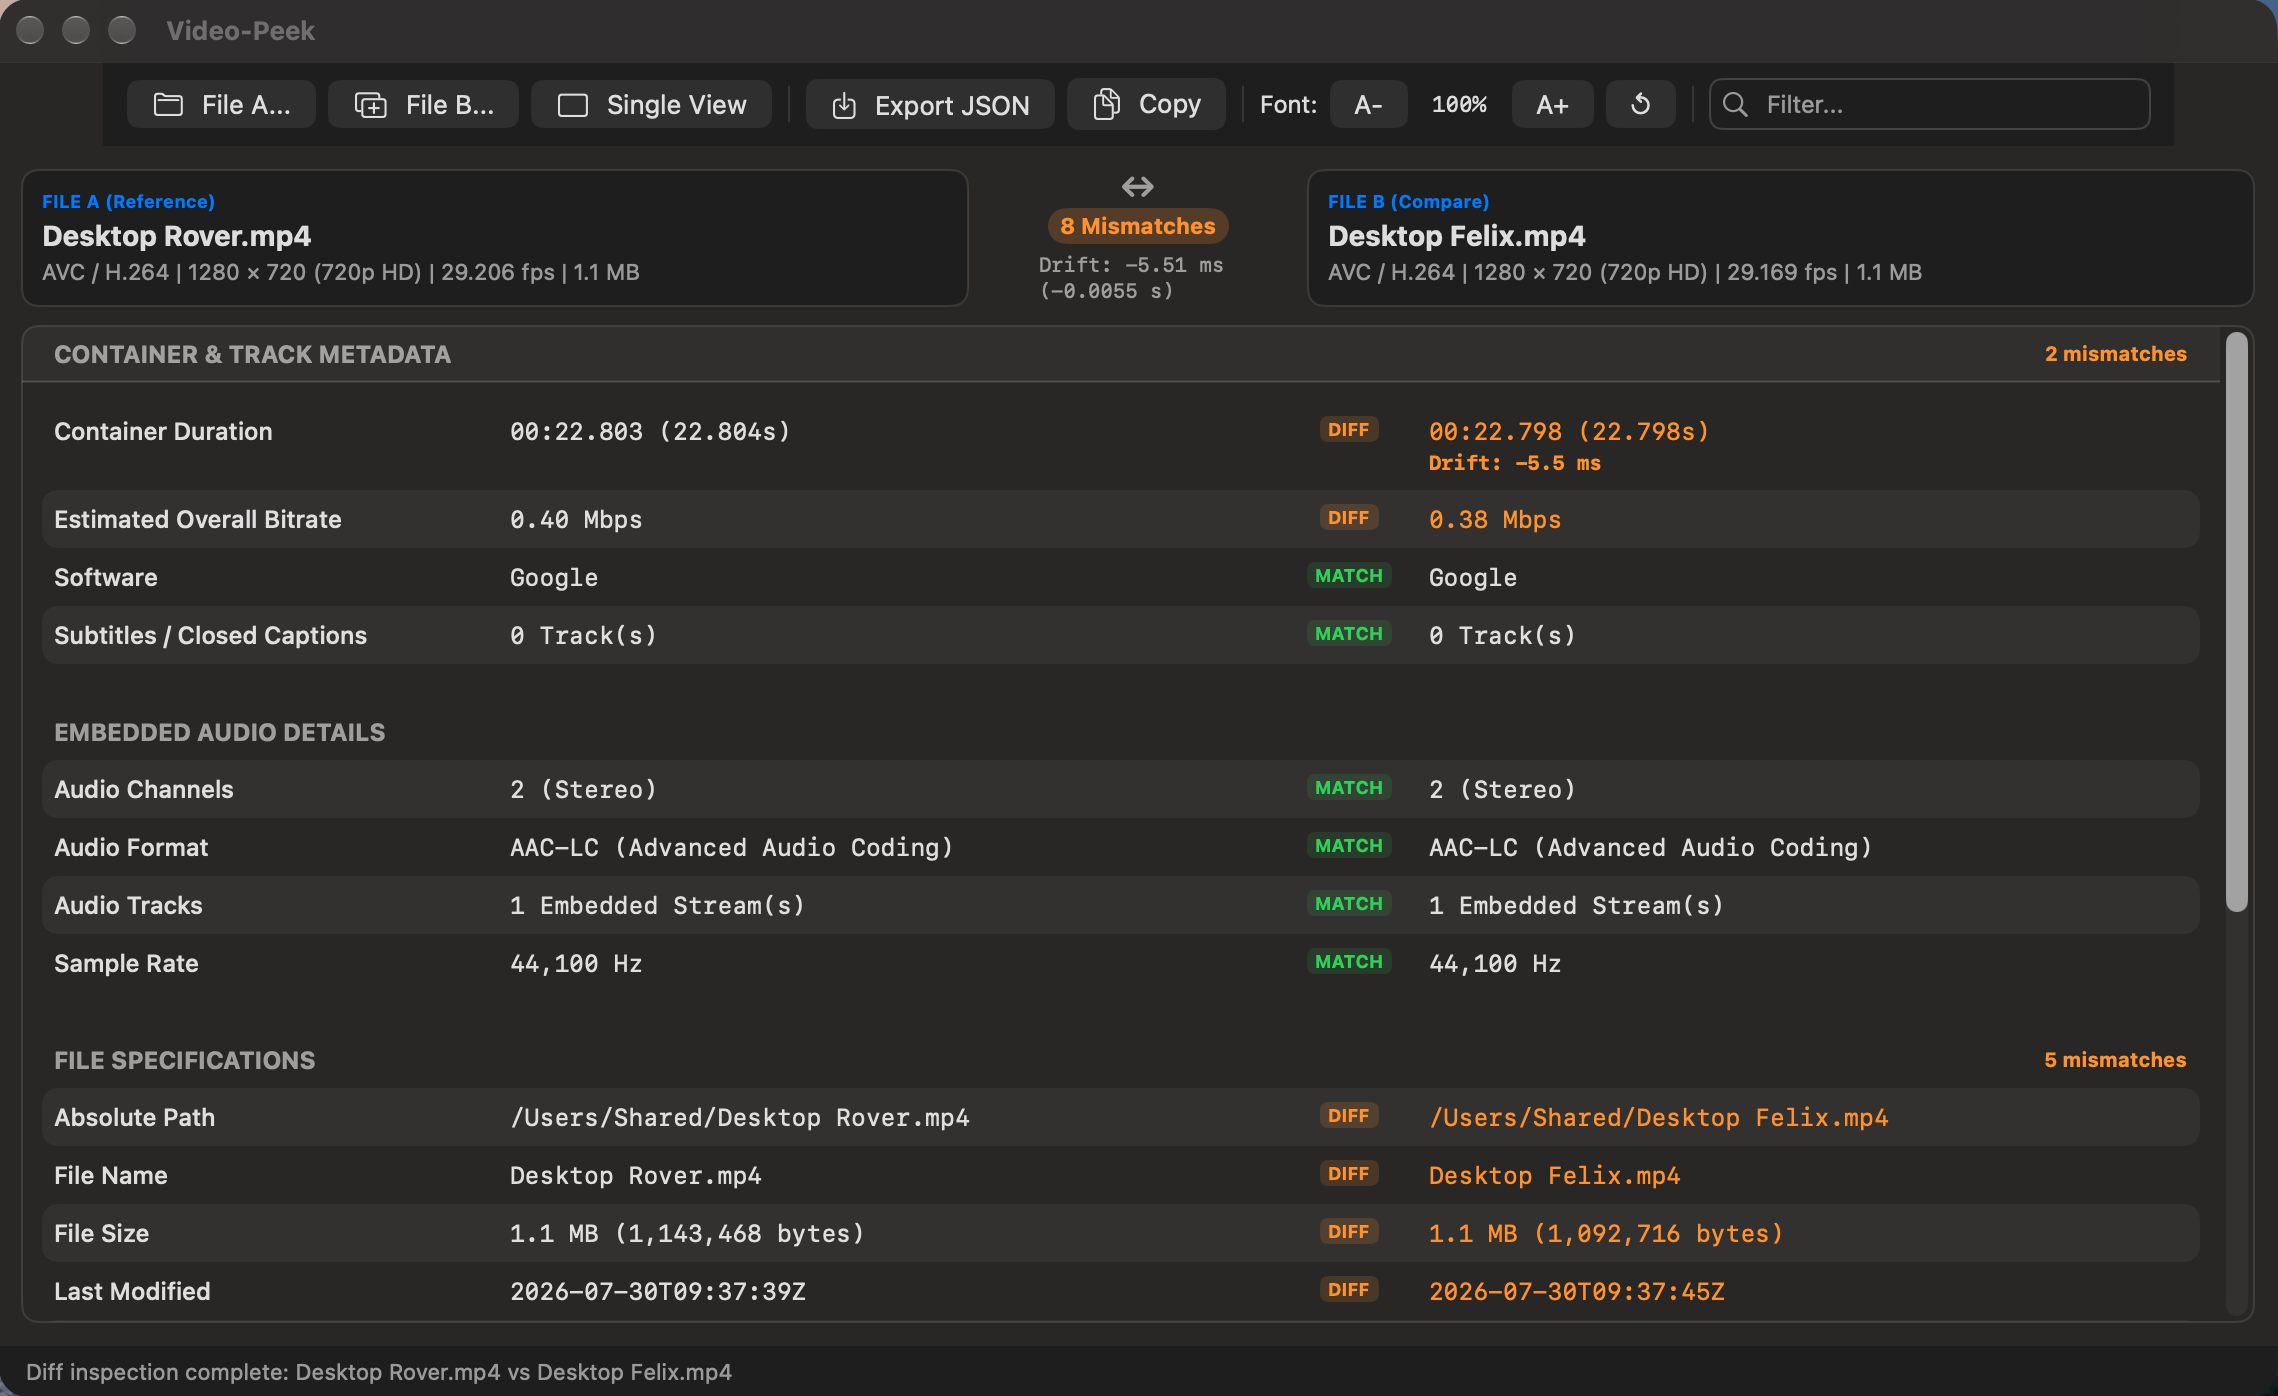Click DIFF badge in File Name row
Screen dimensions: 2278x1396
1348,1174
